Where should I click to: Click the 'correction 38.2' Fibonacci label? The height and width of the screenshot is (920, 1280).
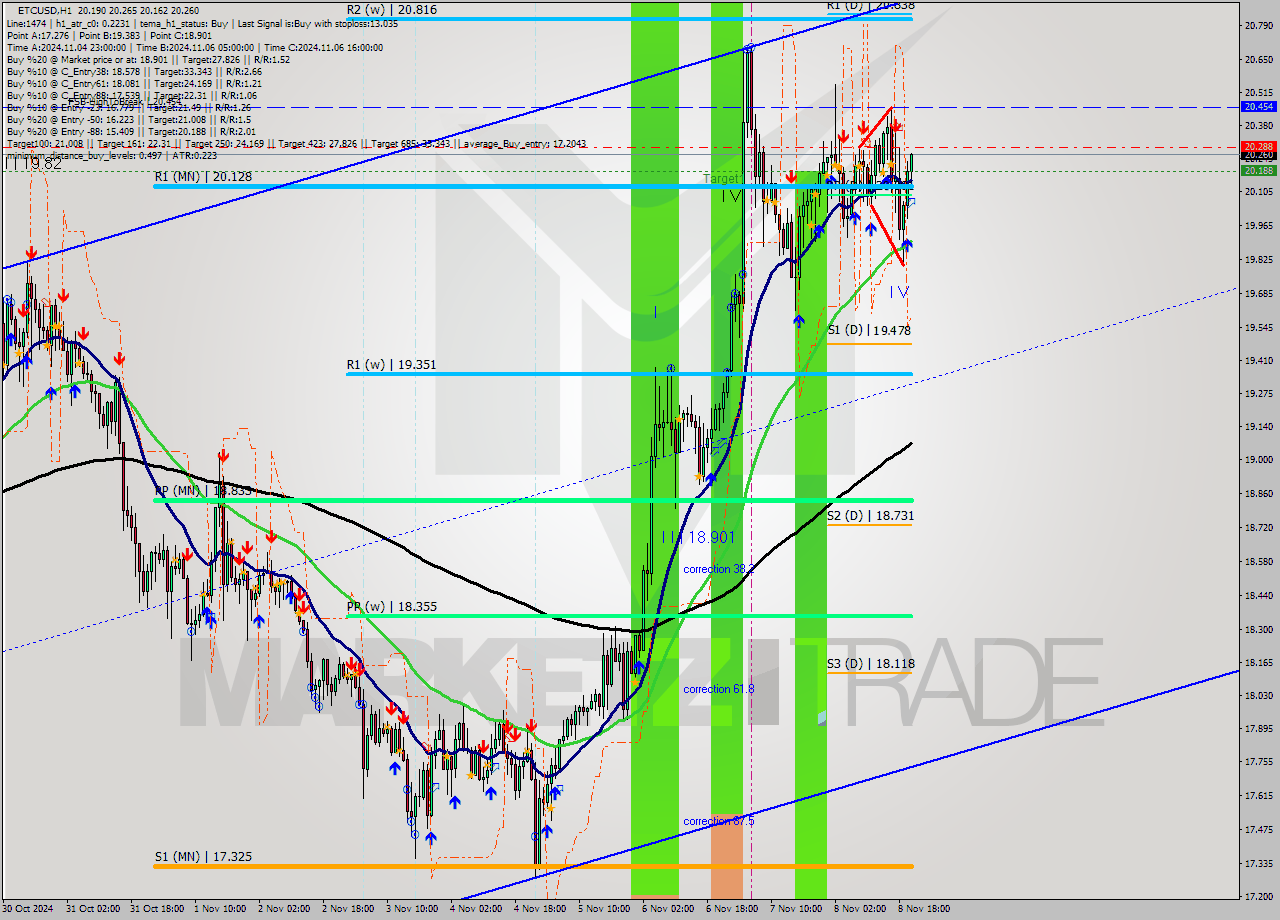718,569
